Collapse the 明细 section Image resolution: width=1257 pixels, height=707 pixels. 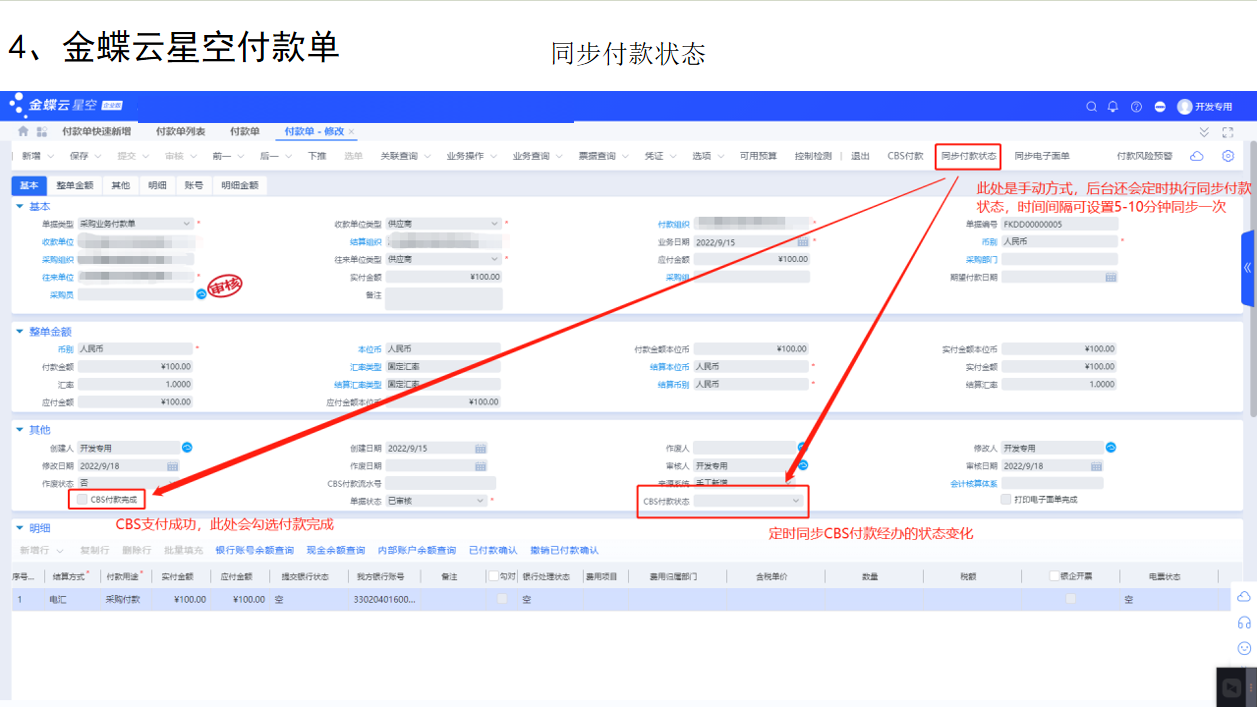point(20,527)
